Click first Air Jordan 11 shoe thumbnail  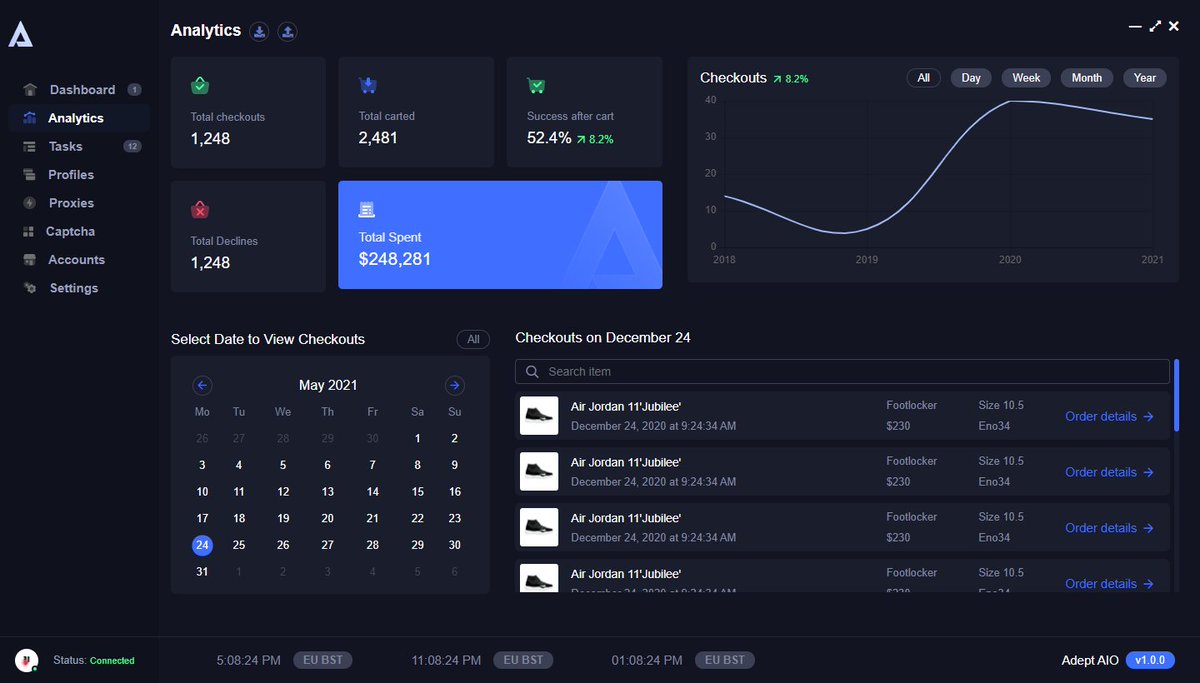[539, 415]
